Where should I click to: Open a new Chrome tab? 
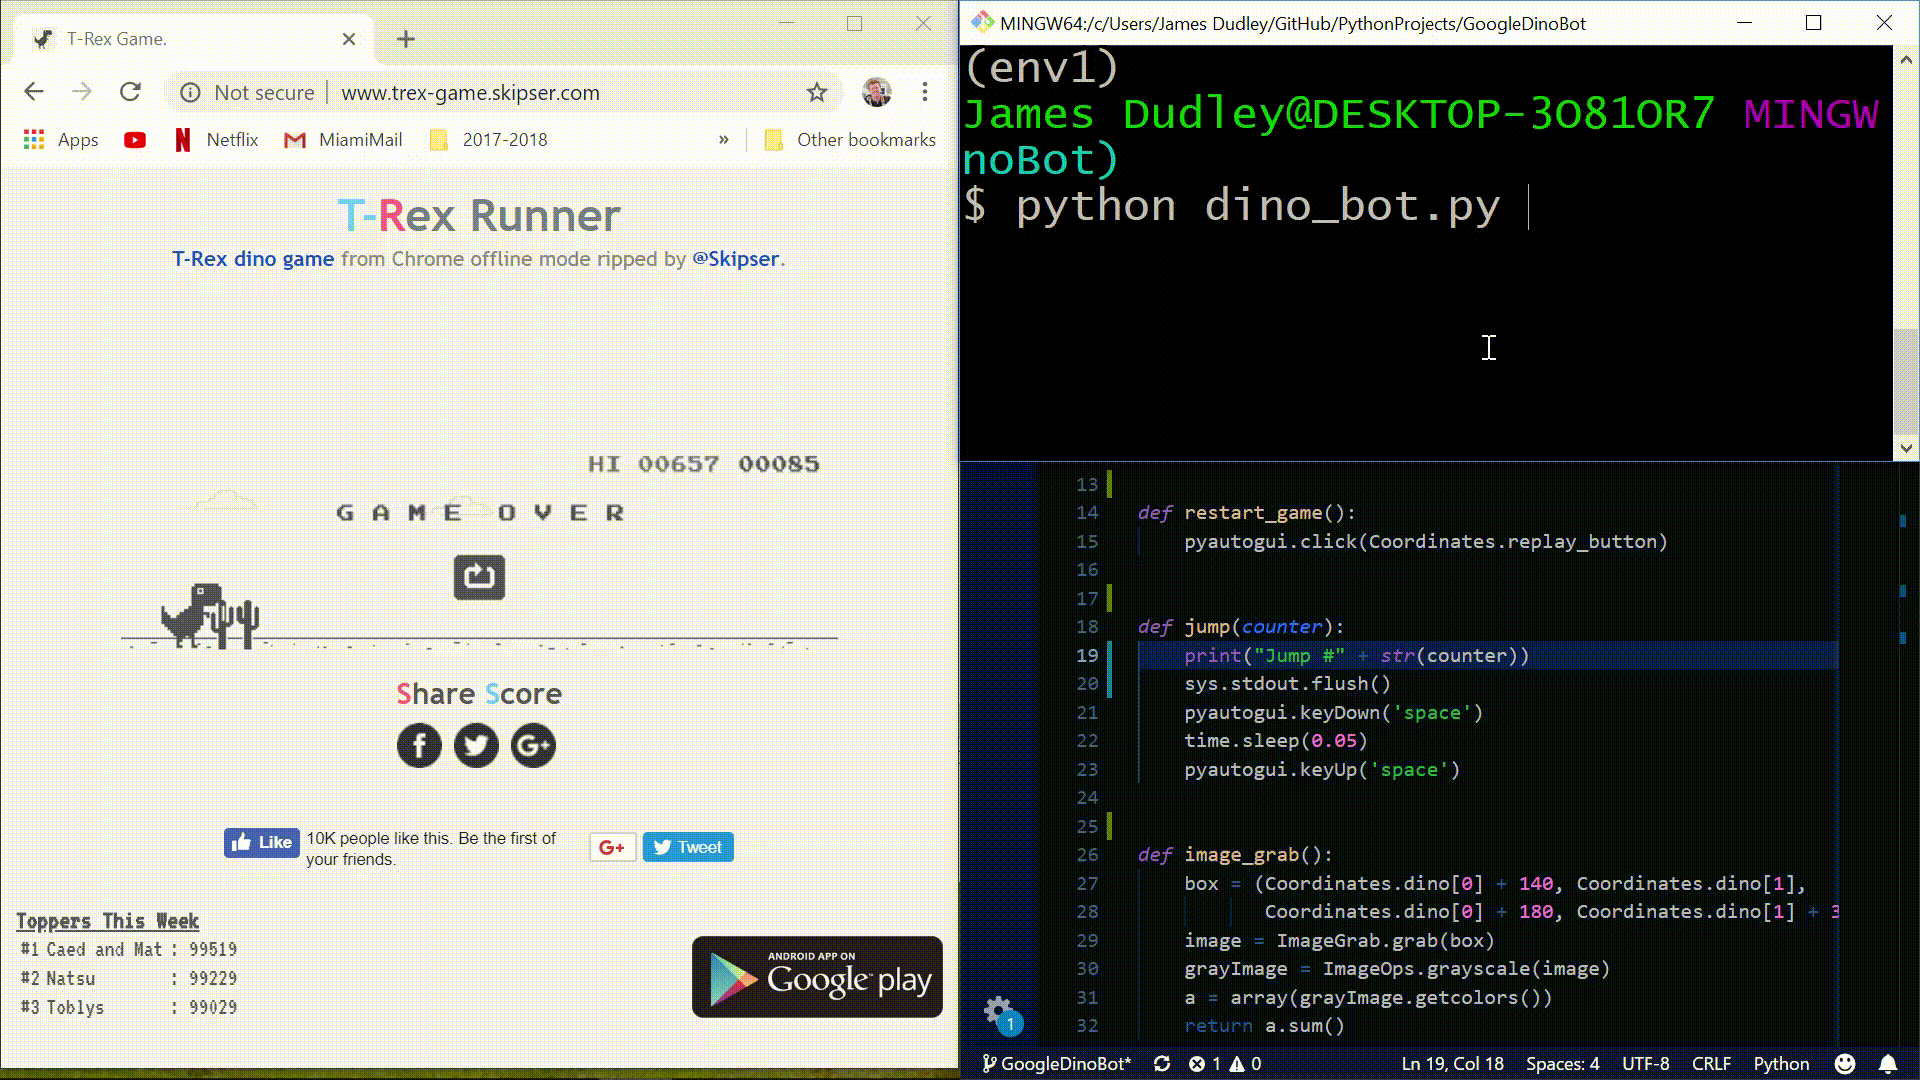coord(405,39)
